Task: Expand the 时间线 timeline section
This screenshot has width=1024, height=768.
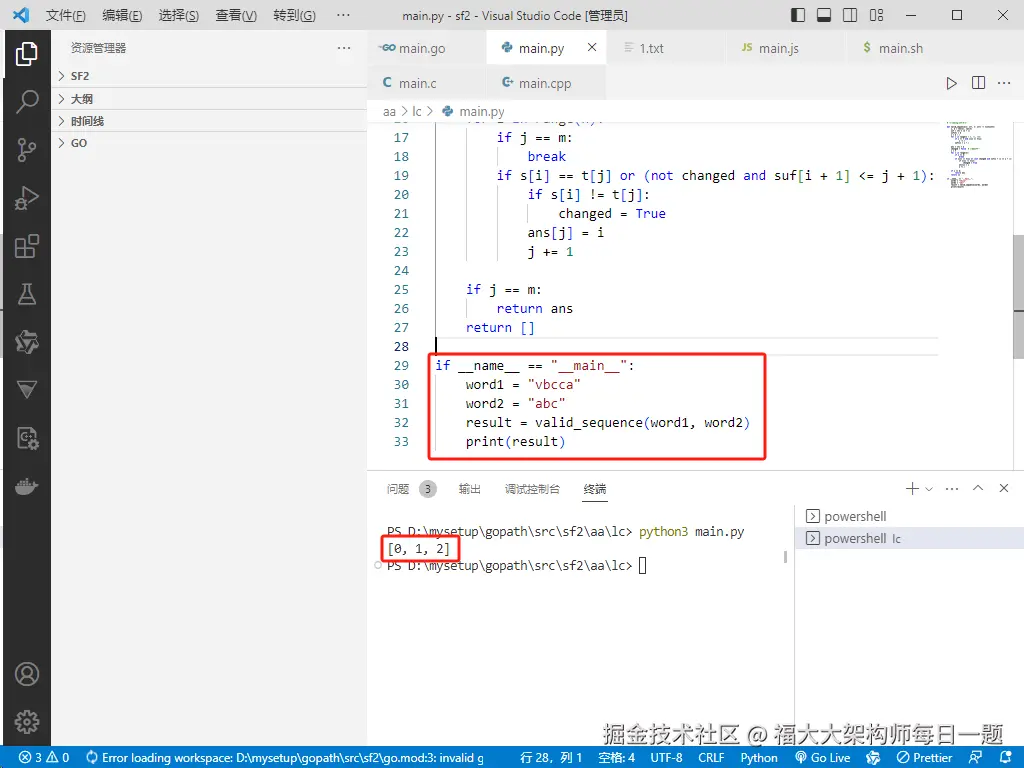Action: 209,121
